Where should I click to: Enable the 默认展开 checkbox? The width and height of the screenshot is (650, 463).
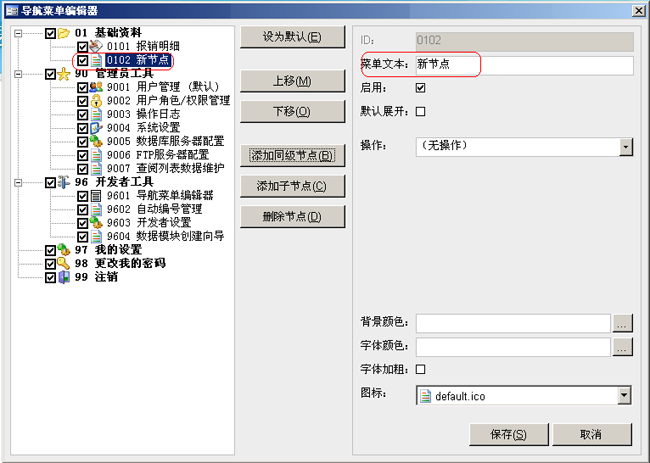click(x=420, y=112)
